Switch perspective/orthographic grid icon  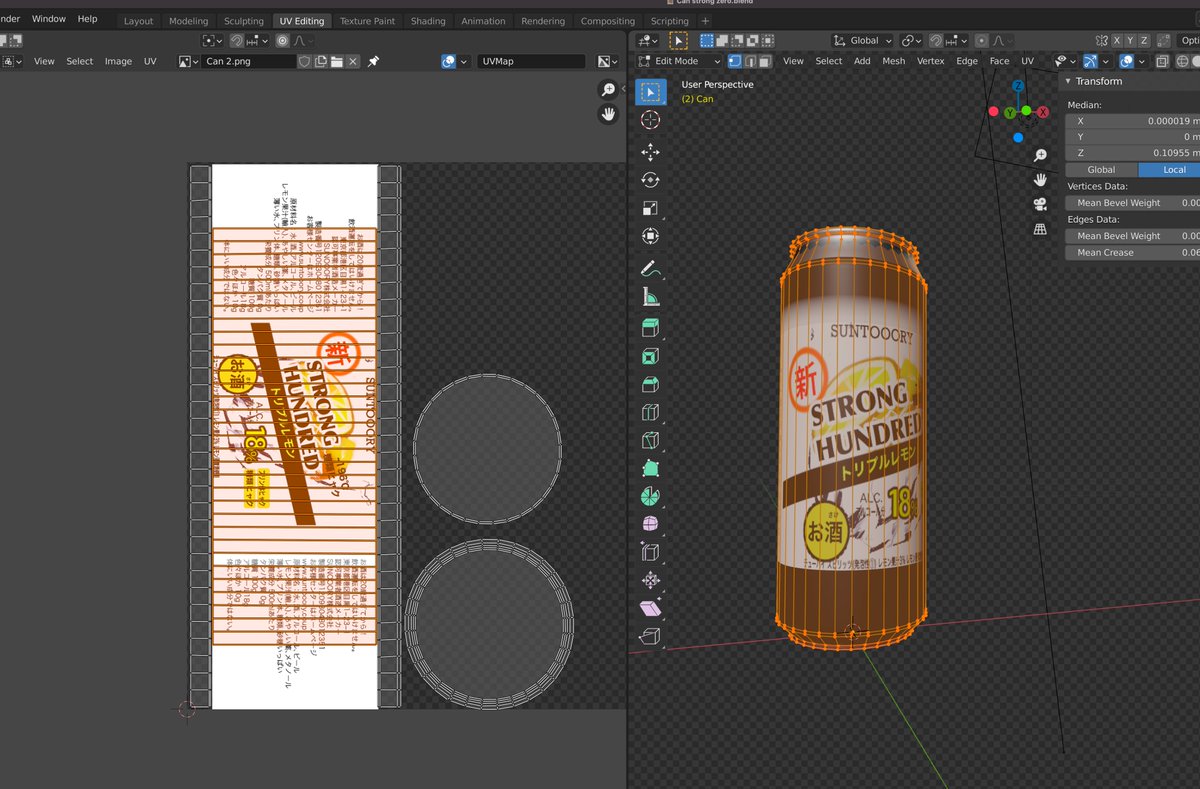[x=1040, y=228]
